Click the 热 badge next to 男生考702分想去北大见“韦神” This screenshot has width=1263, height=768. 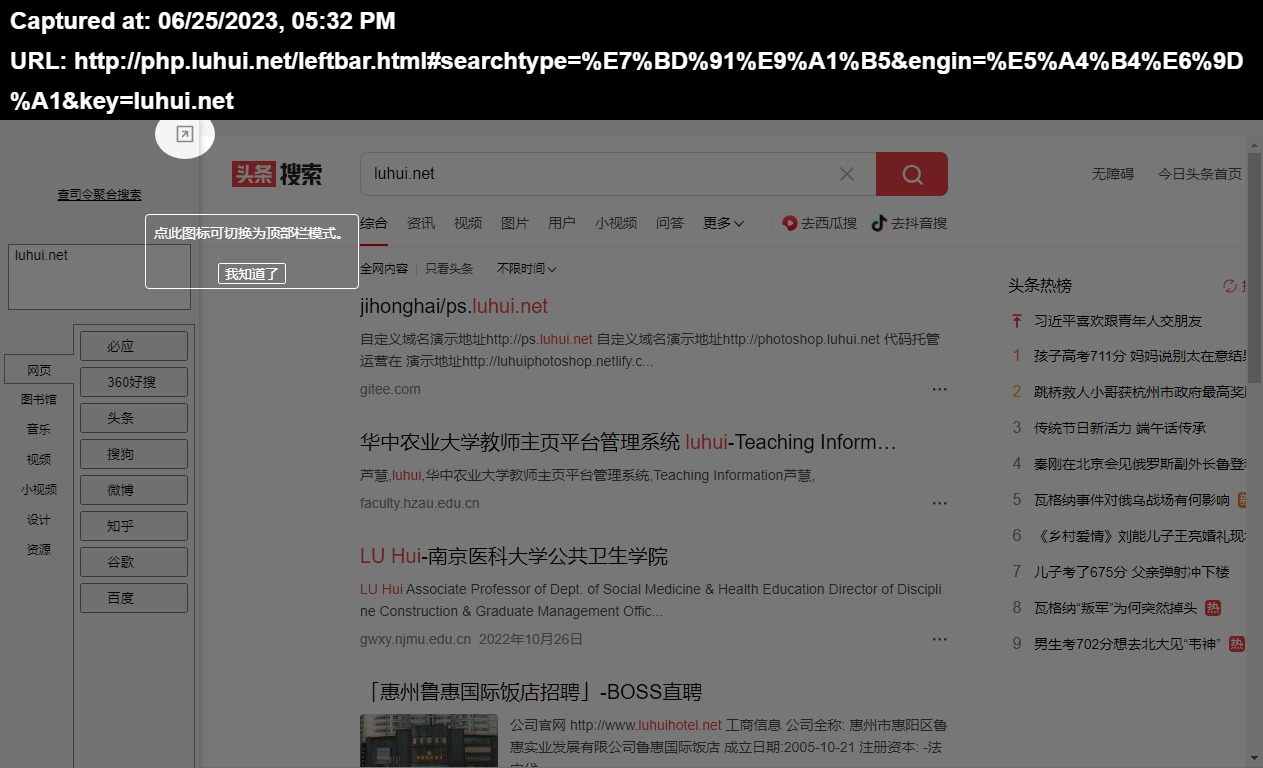(1236, 644)
